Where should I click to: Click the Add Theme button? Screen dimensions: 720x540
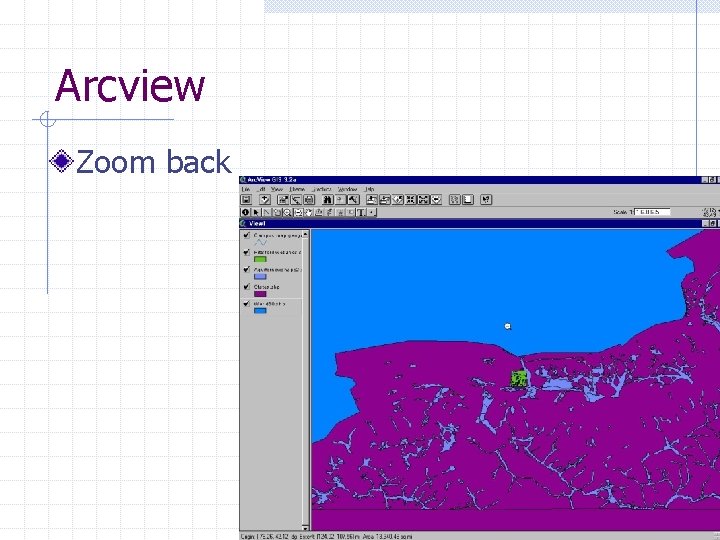click(265, 199)
